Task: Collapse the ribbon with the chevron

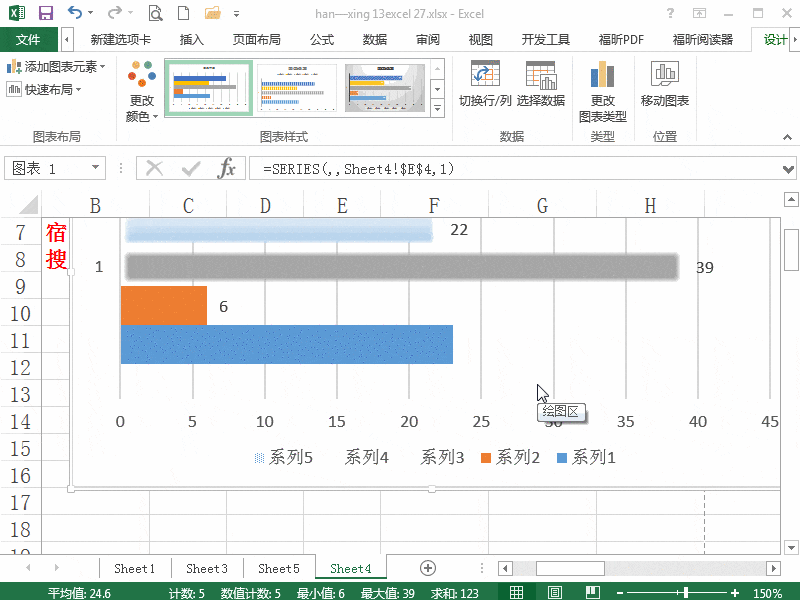Action: 788,138
